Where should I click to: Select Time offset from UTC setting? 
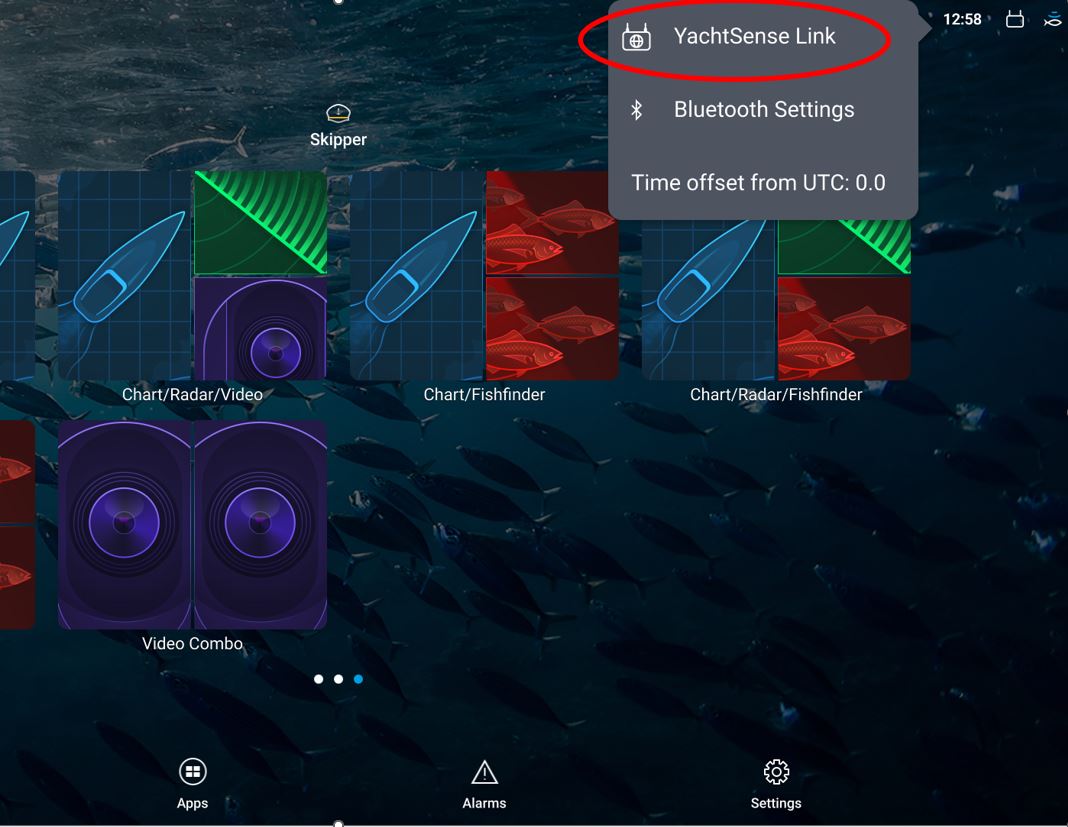tap(758, 183)
